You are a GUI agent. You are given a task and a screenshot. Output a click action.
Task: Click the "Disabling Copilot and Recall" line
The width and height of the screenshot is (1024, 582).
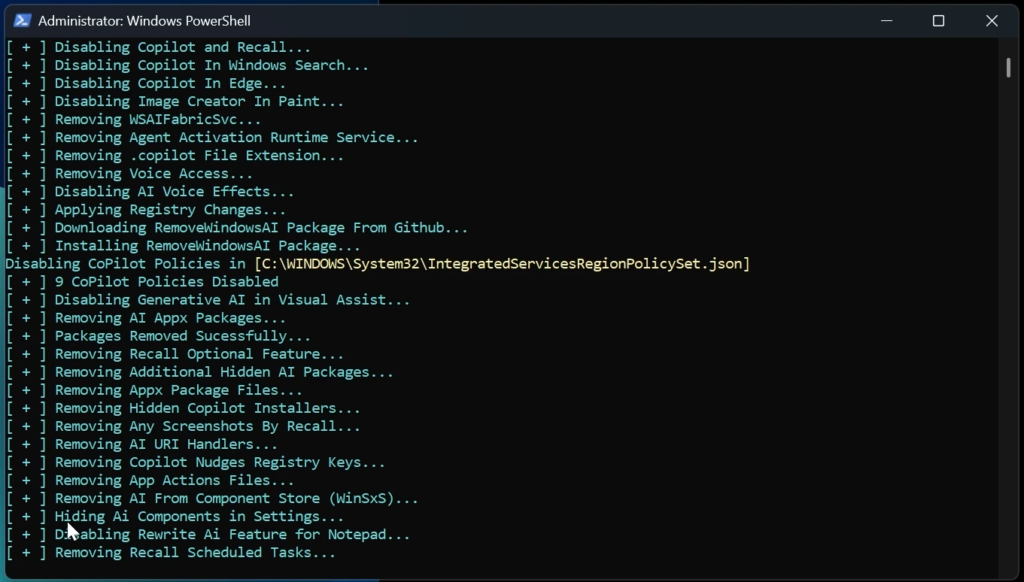pyautogui.click(x=182, y=47)
